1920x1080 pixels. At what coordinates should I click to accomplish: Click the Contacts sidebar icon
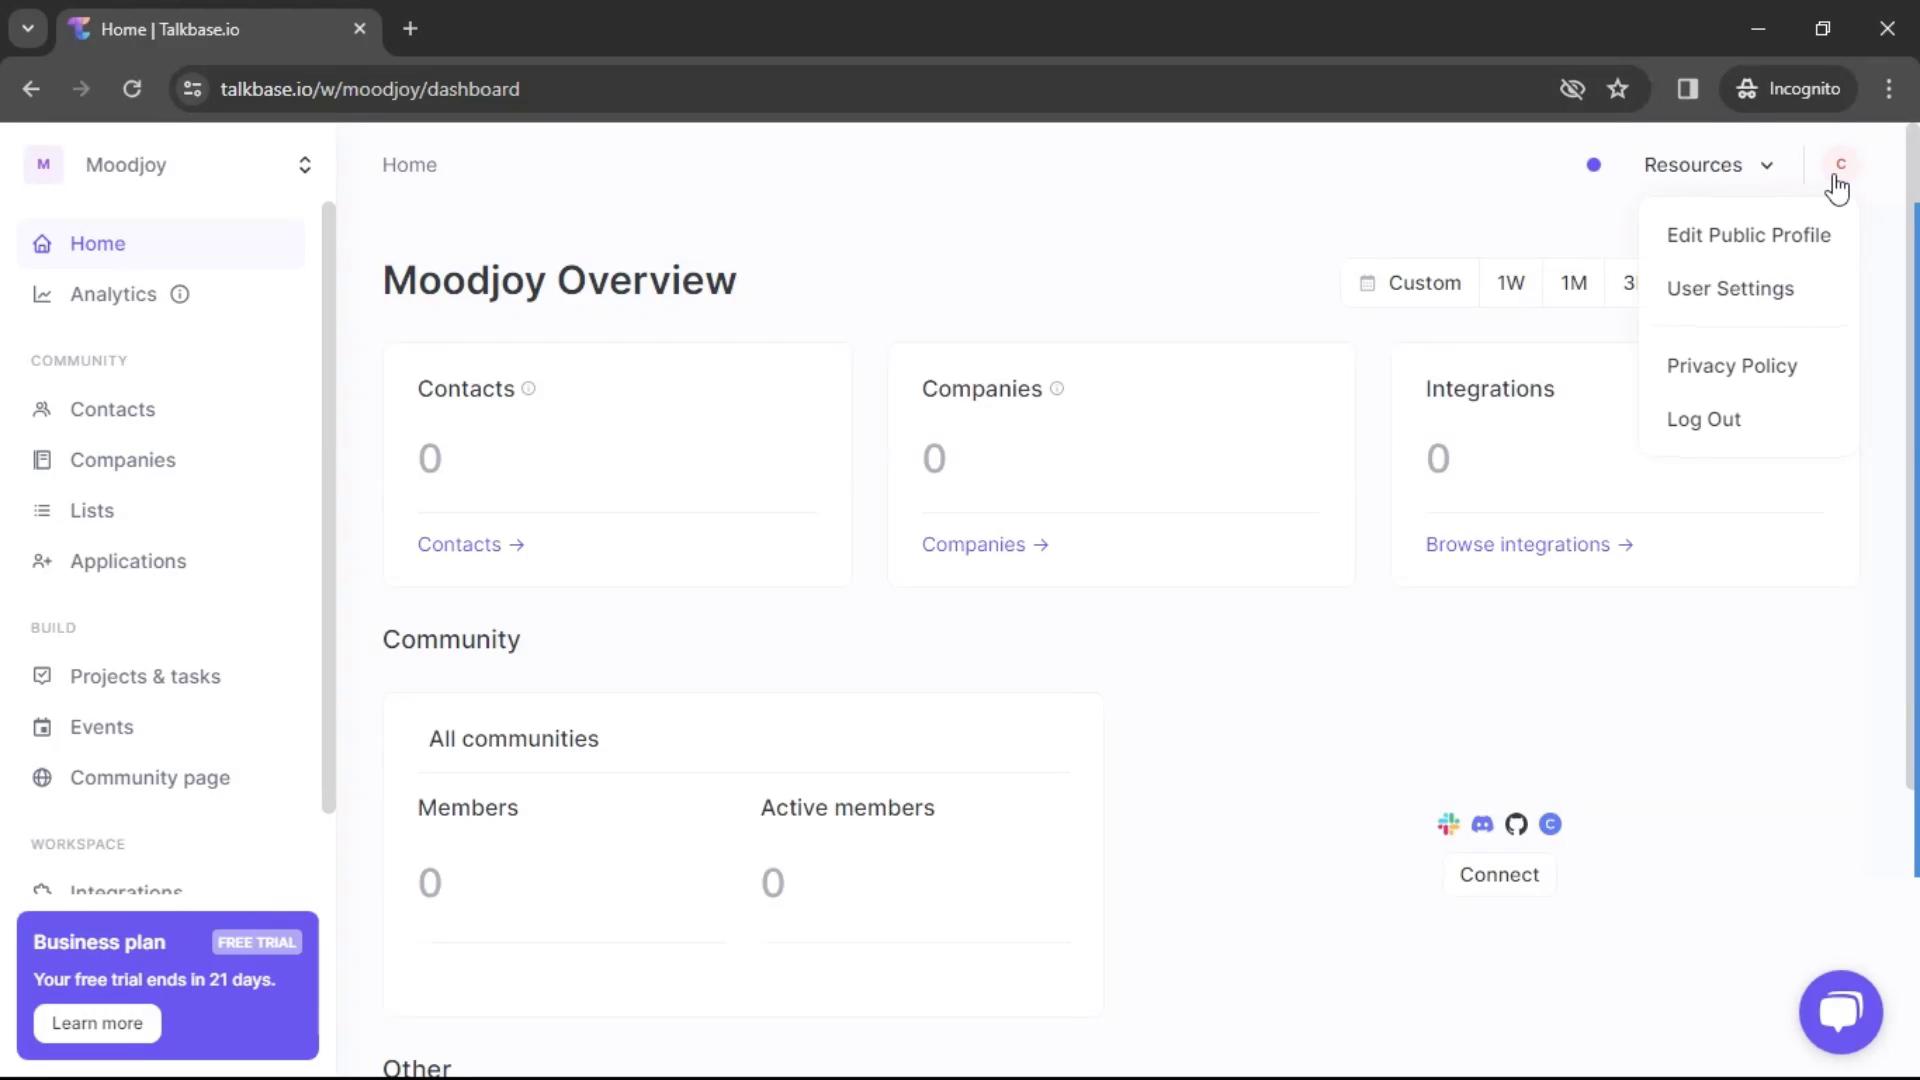(x=42, y=409)
